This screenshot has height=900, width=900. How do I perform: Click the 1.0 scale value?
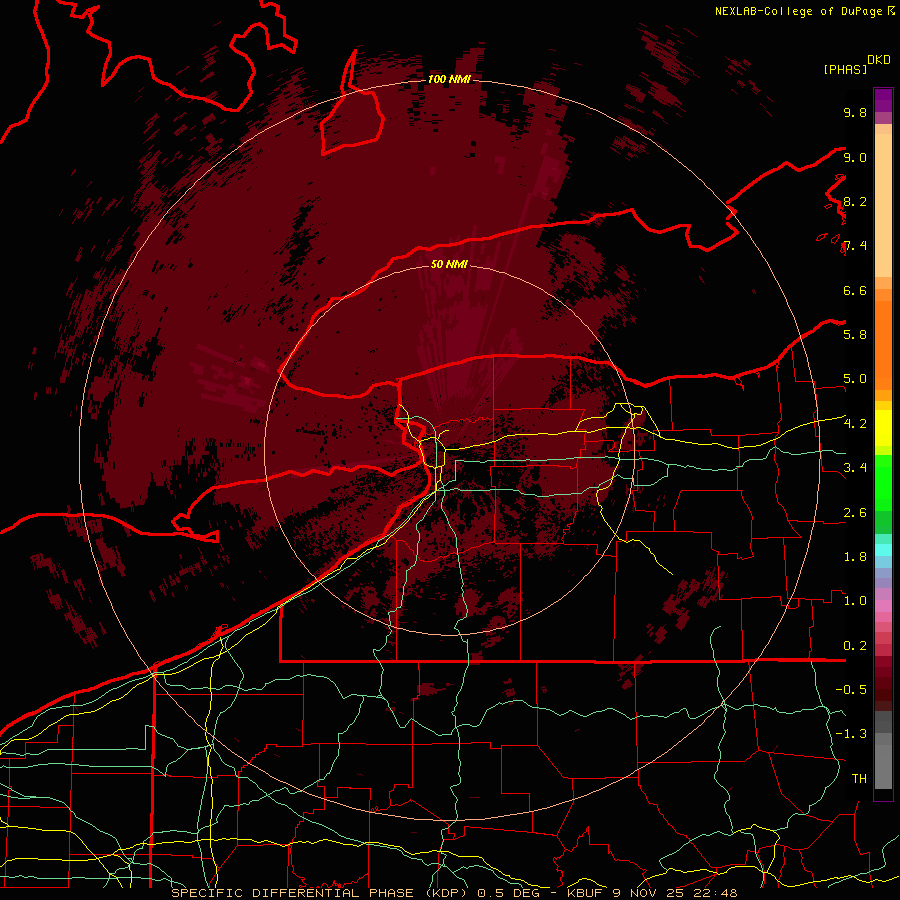point(855,601)
